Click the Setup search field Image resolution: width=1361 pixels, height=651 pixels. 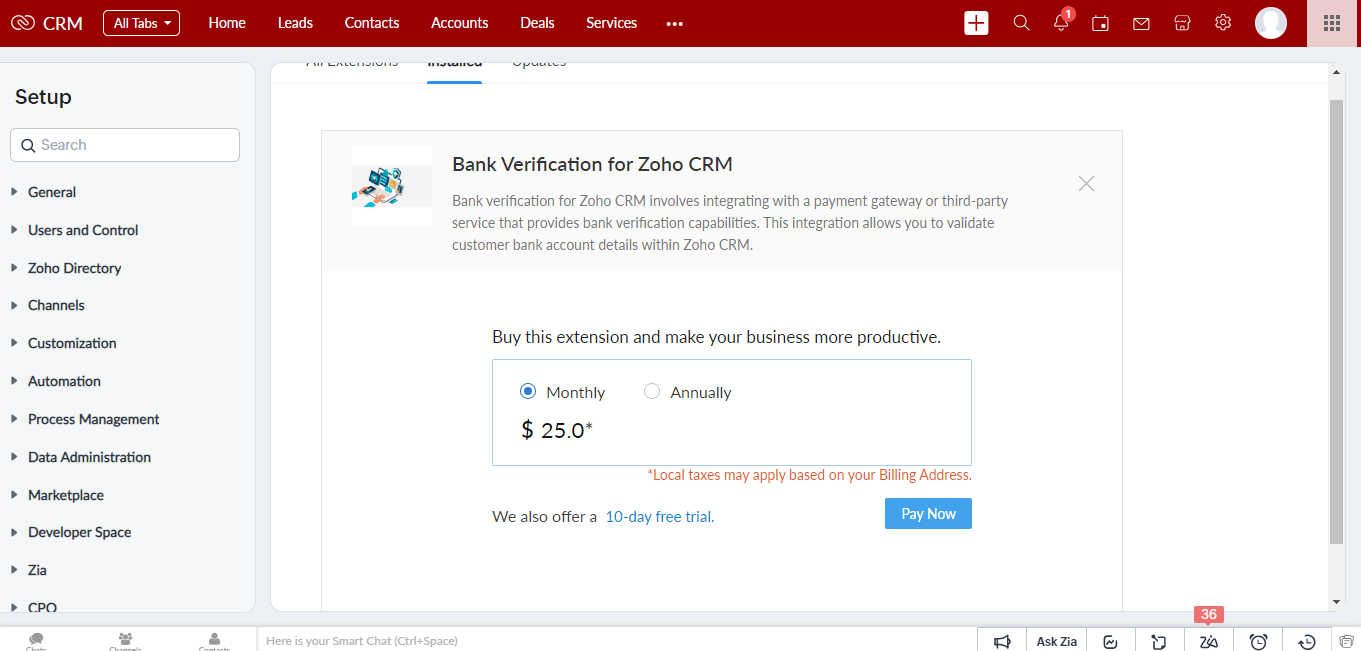pyautogui.click(x=125, y=145)
